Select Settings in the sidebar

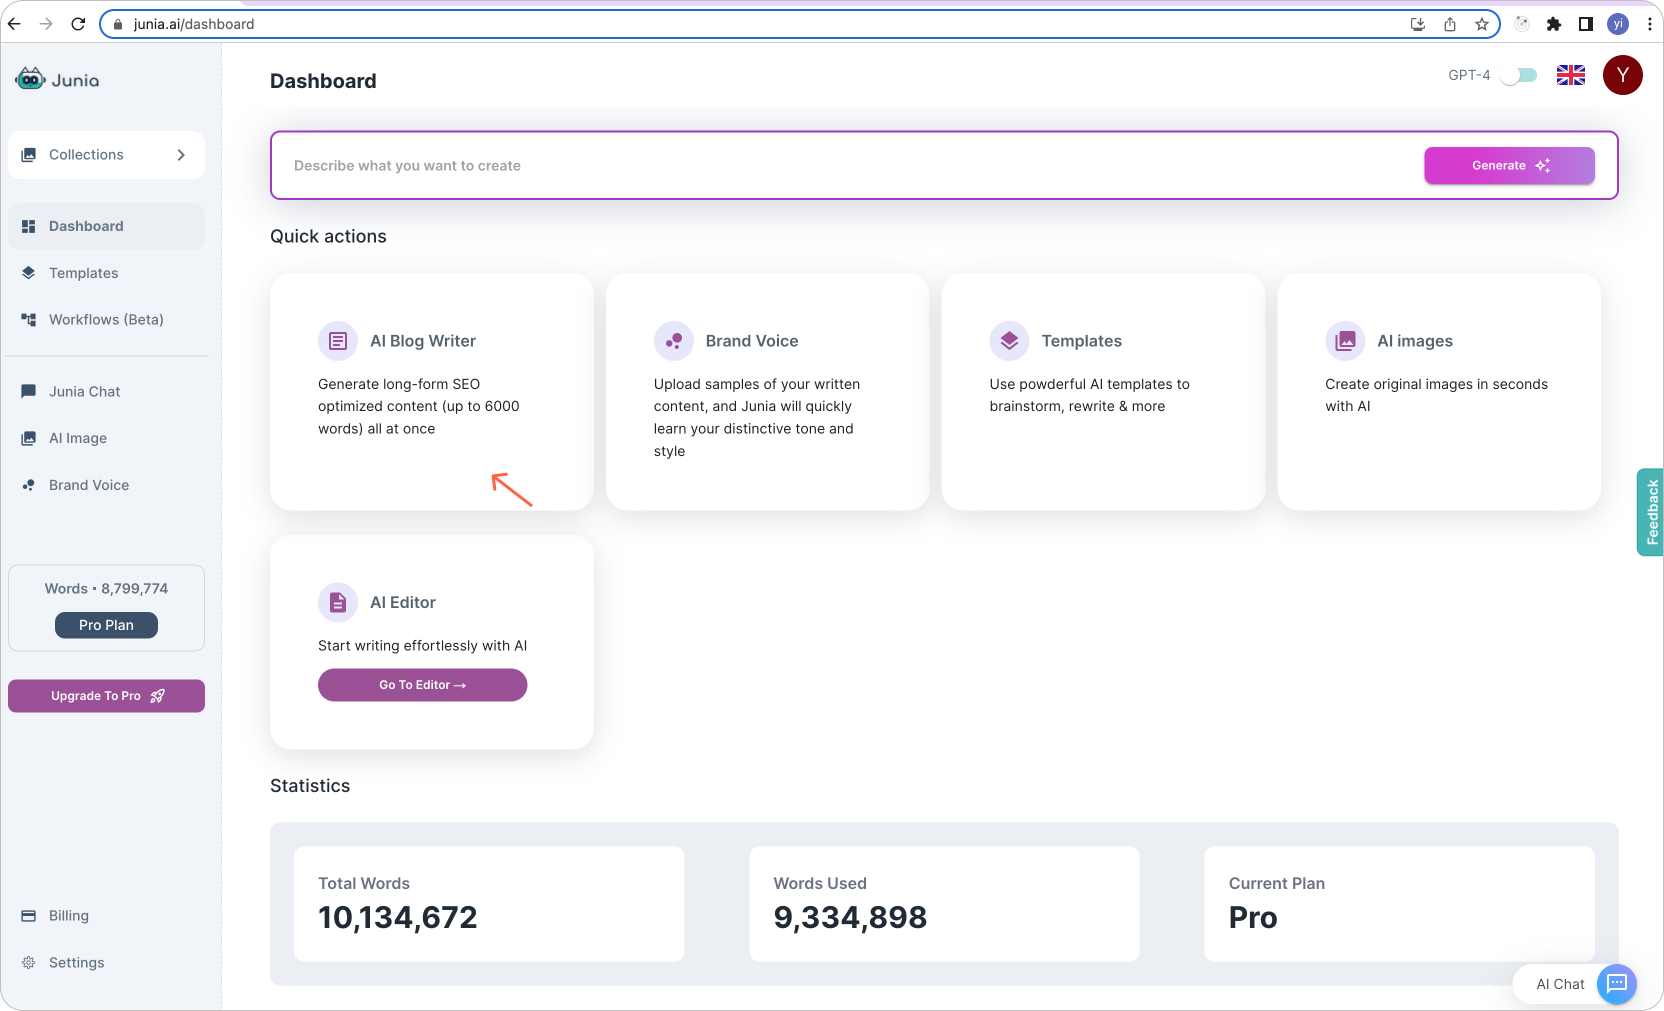(75, 962)
